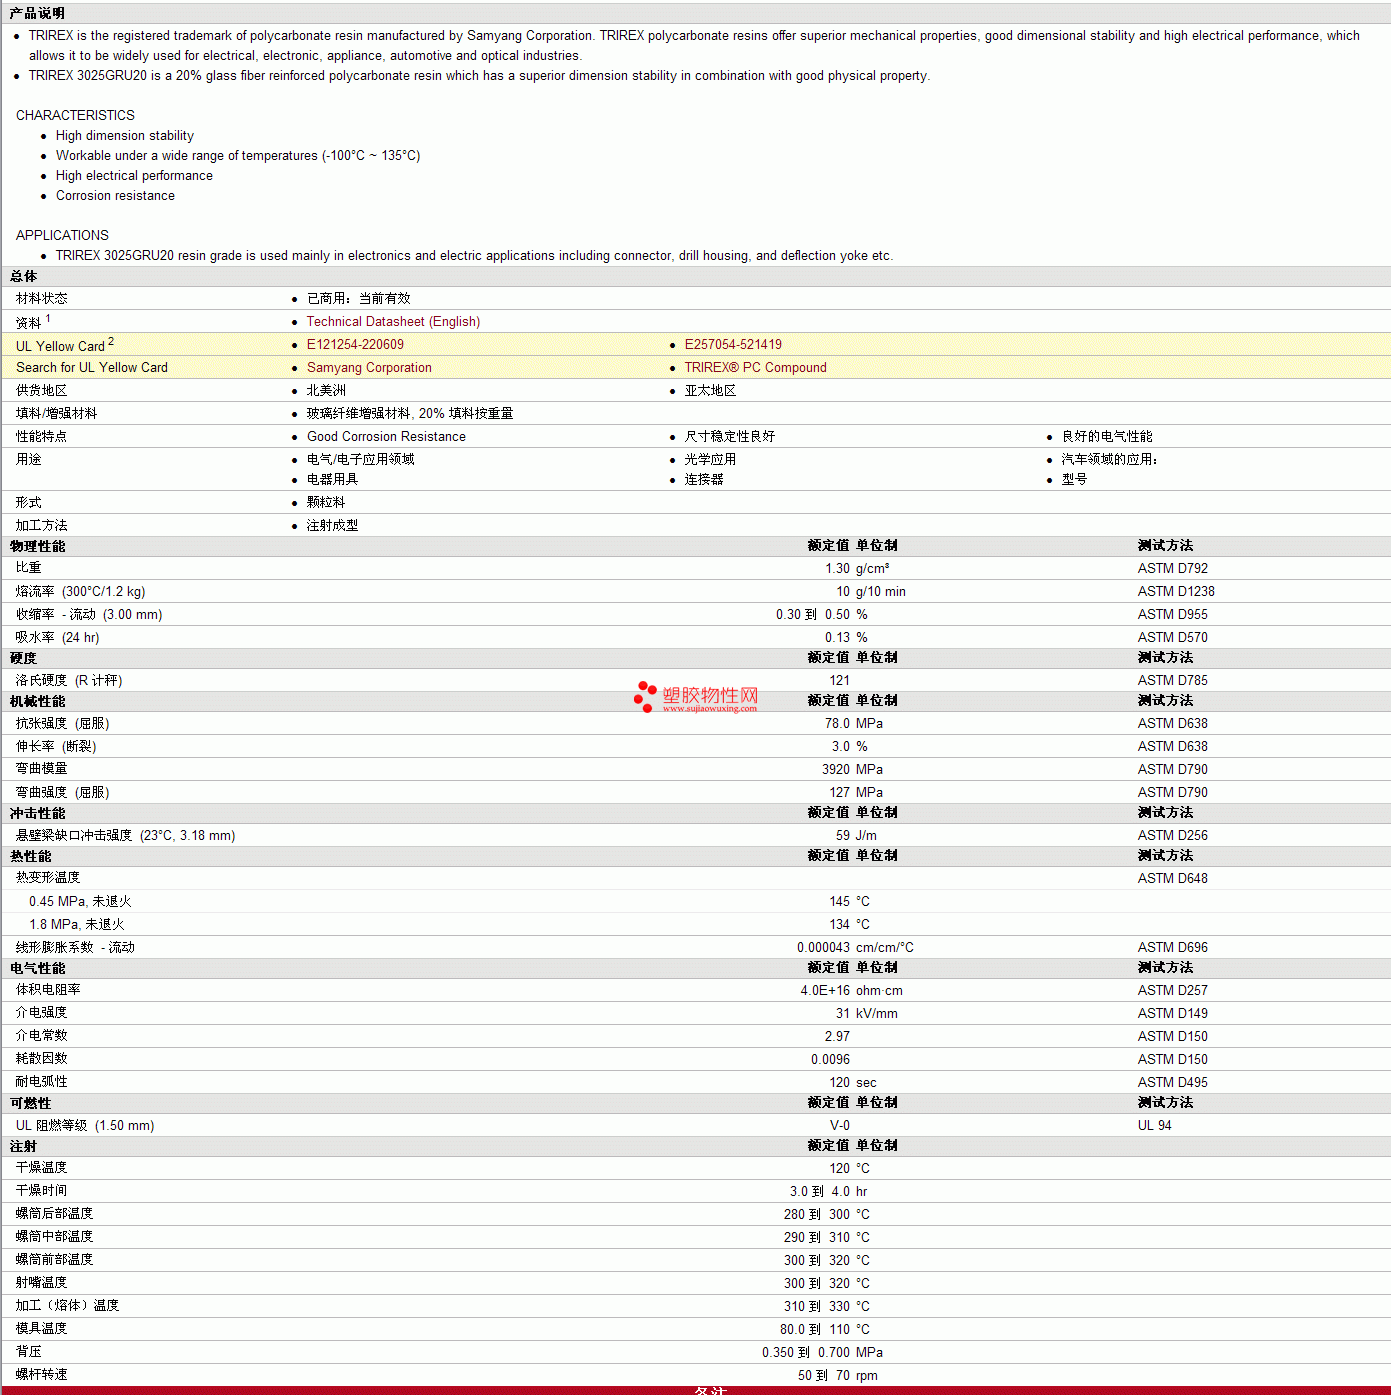The width and height of the screenshot is (1391, 1395).
Task: Click the "吸水率 (24 hr)" row label
Action: point(58,638)
